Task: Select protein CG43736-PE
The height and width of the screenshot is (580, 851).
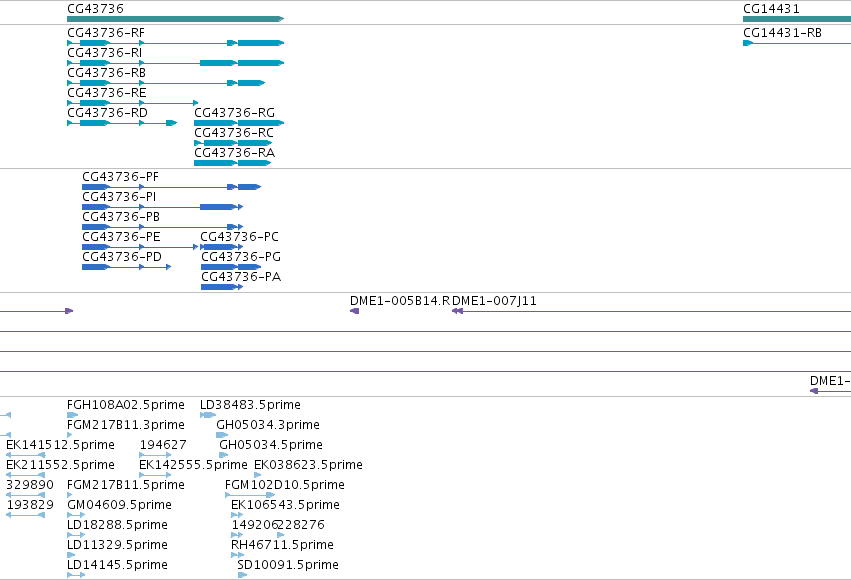Action: 140,247
